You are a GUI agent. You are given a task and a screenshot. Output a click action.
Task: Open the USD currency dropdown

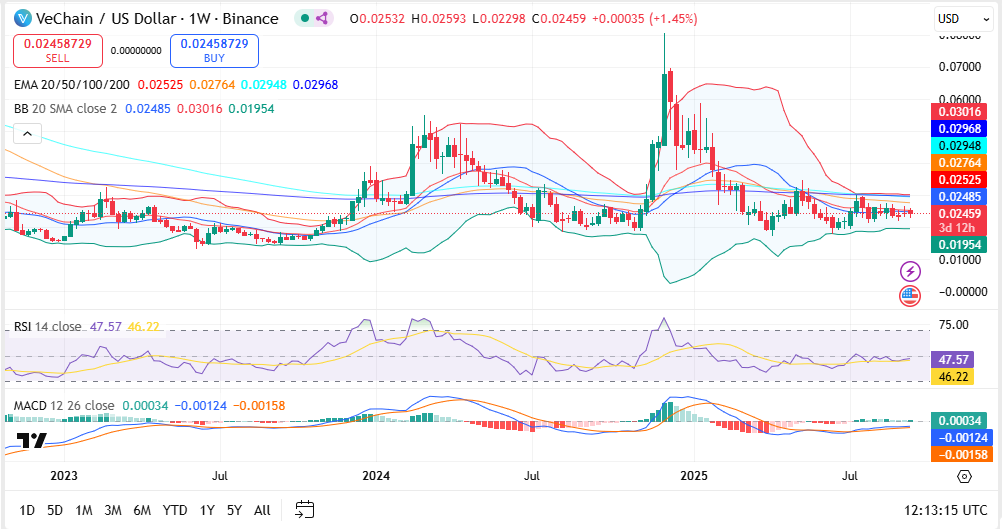coord(963,19)
